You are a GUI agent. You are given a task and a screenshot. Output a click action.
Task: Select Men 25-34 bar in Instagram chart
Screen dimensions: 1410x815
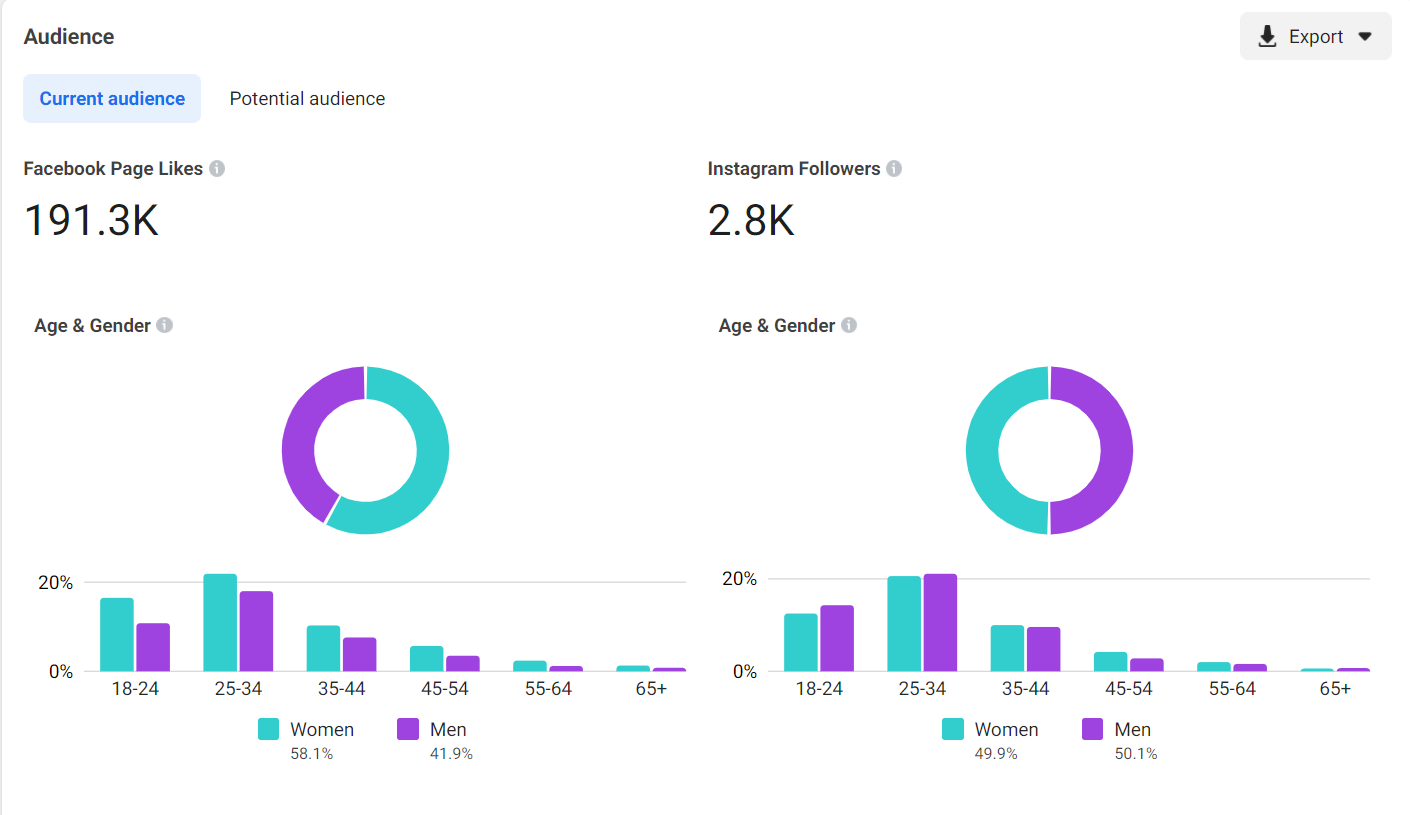pyautogui.click(x=940, y=622)
